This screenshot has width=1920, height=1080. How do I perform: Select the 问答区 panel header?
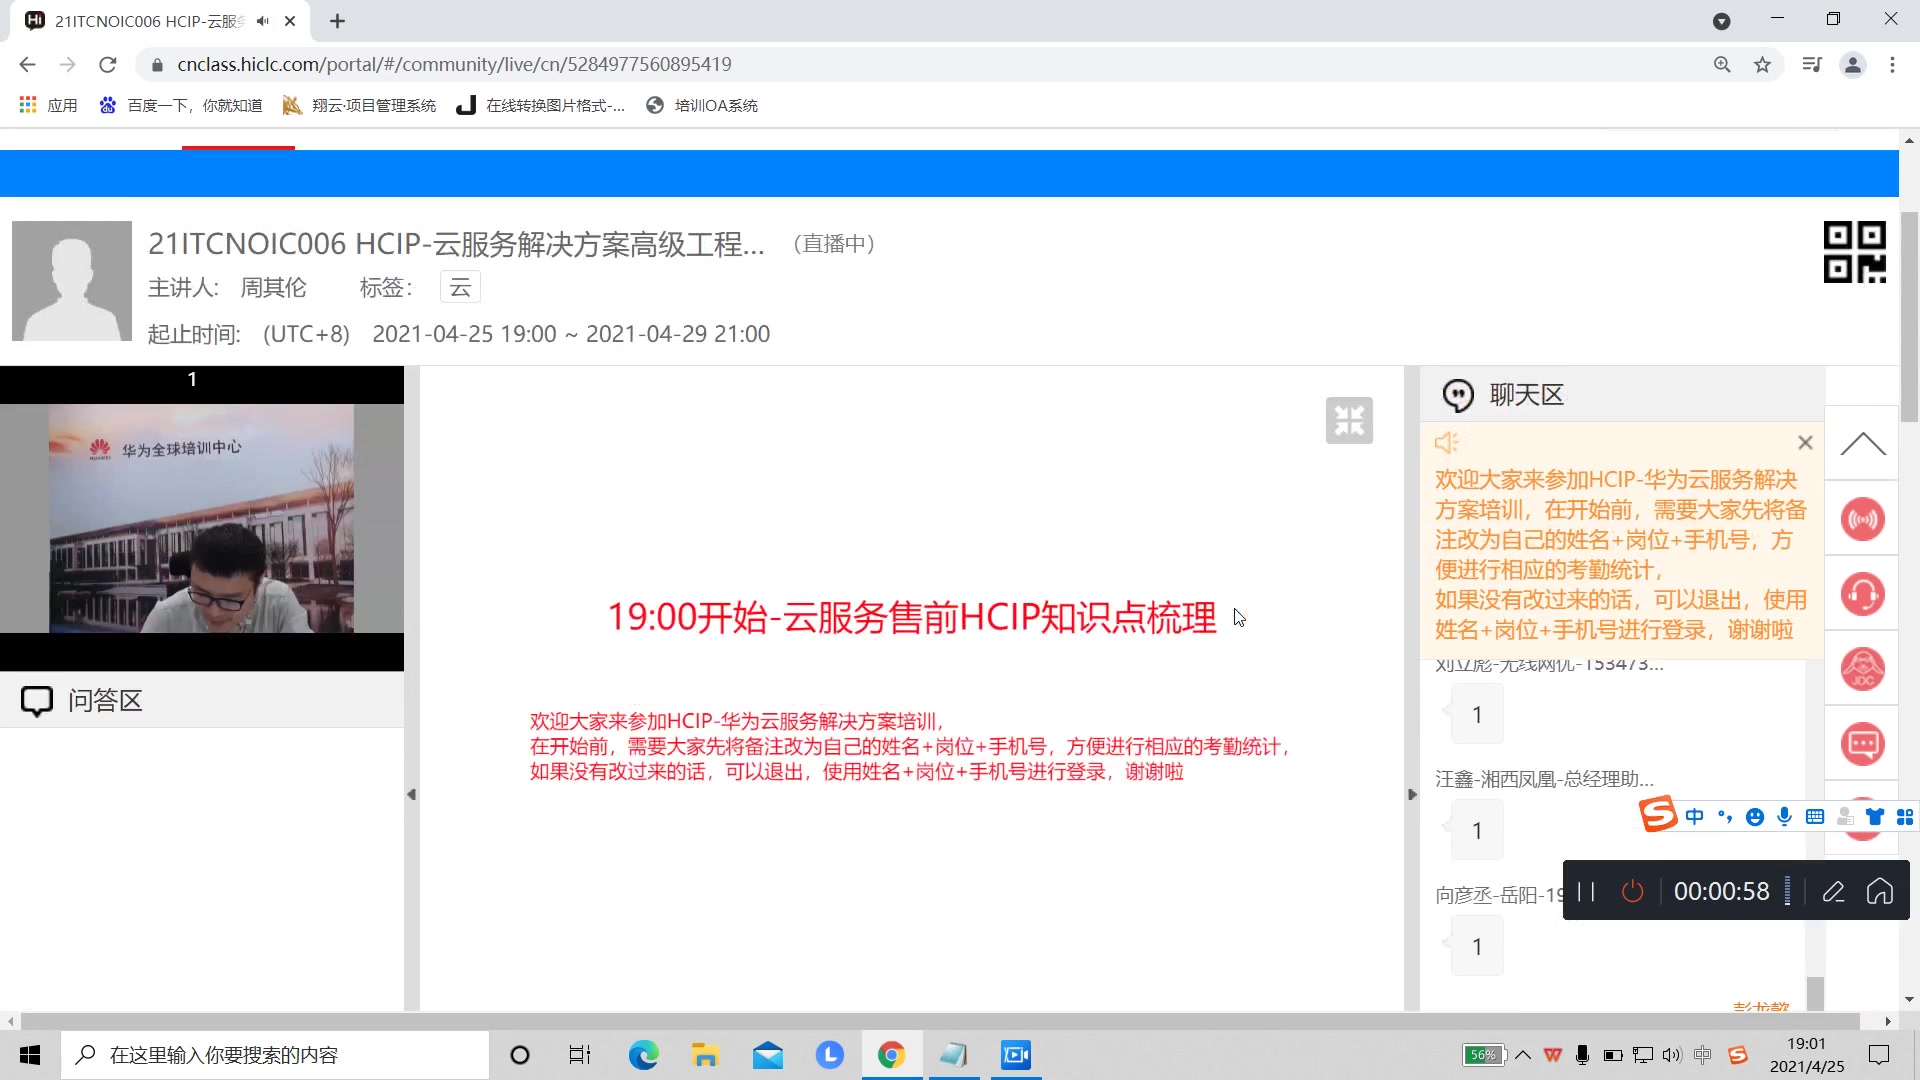click(202, 700)
